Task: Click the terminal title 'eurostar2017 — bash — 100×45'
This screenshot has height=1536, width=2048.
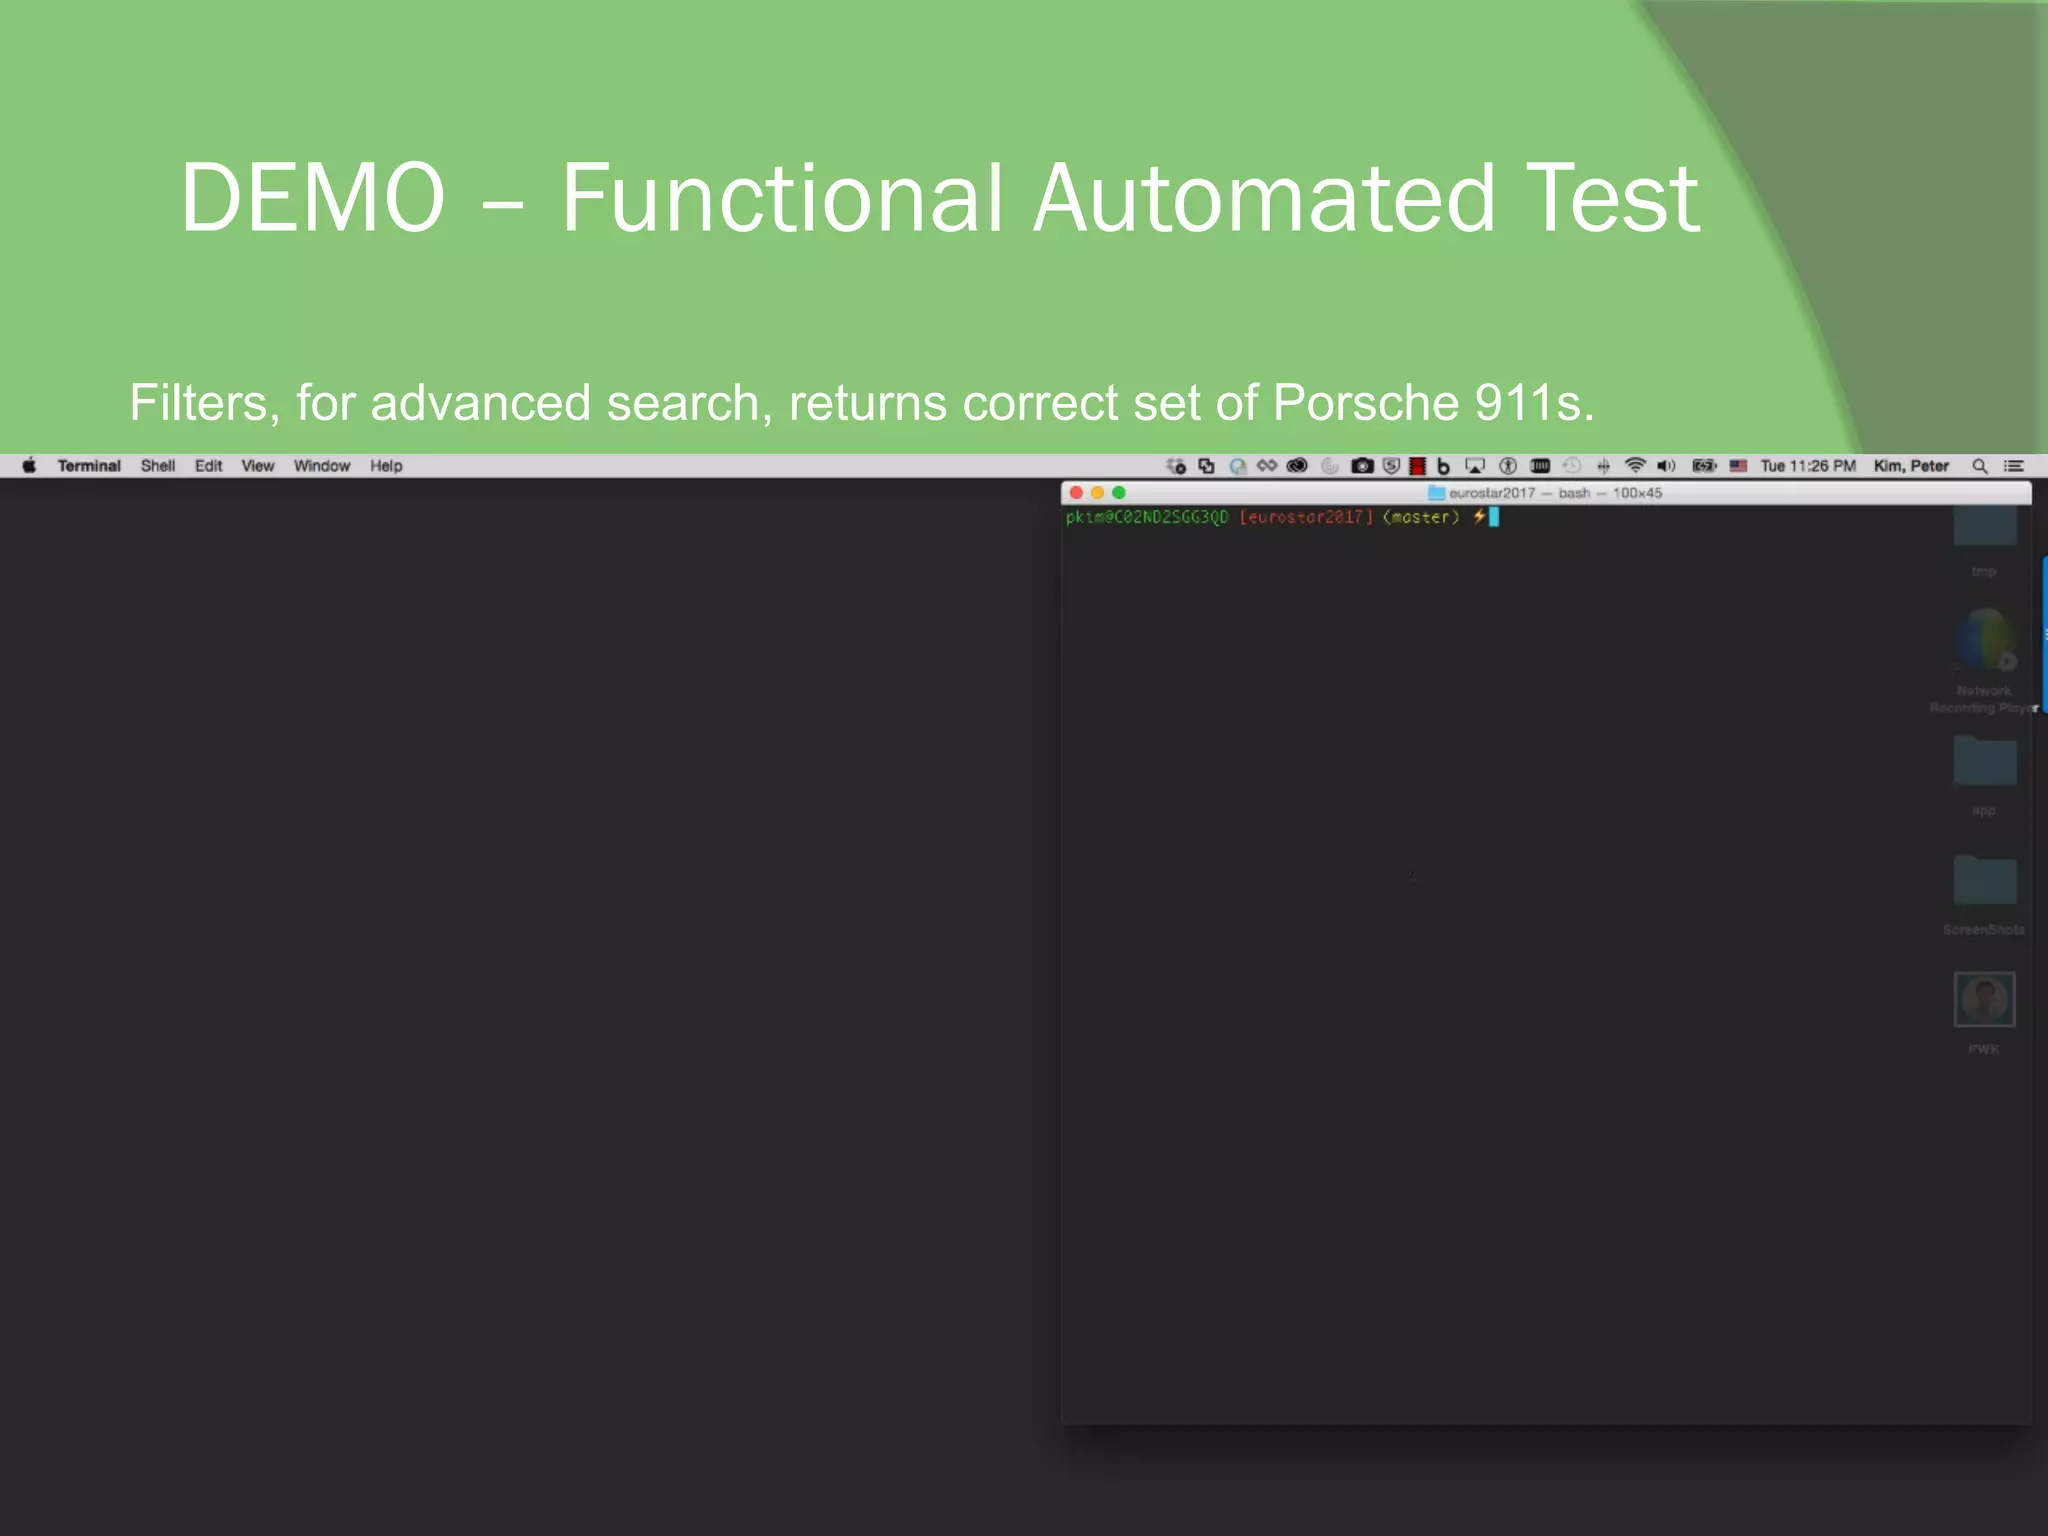Action: pos(1555,493)
